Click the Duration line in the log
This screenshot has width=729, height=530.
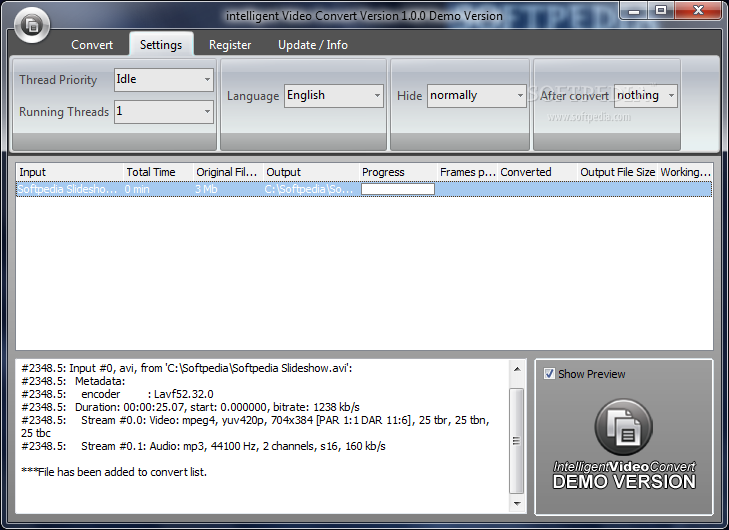click(x=191, y=407)
